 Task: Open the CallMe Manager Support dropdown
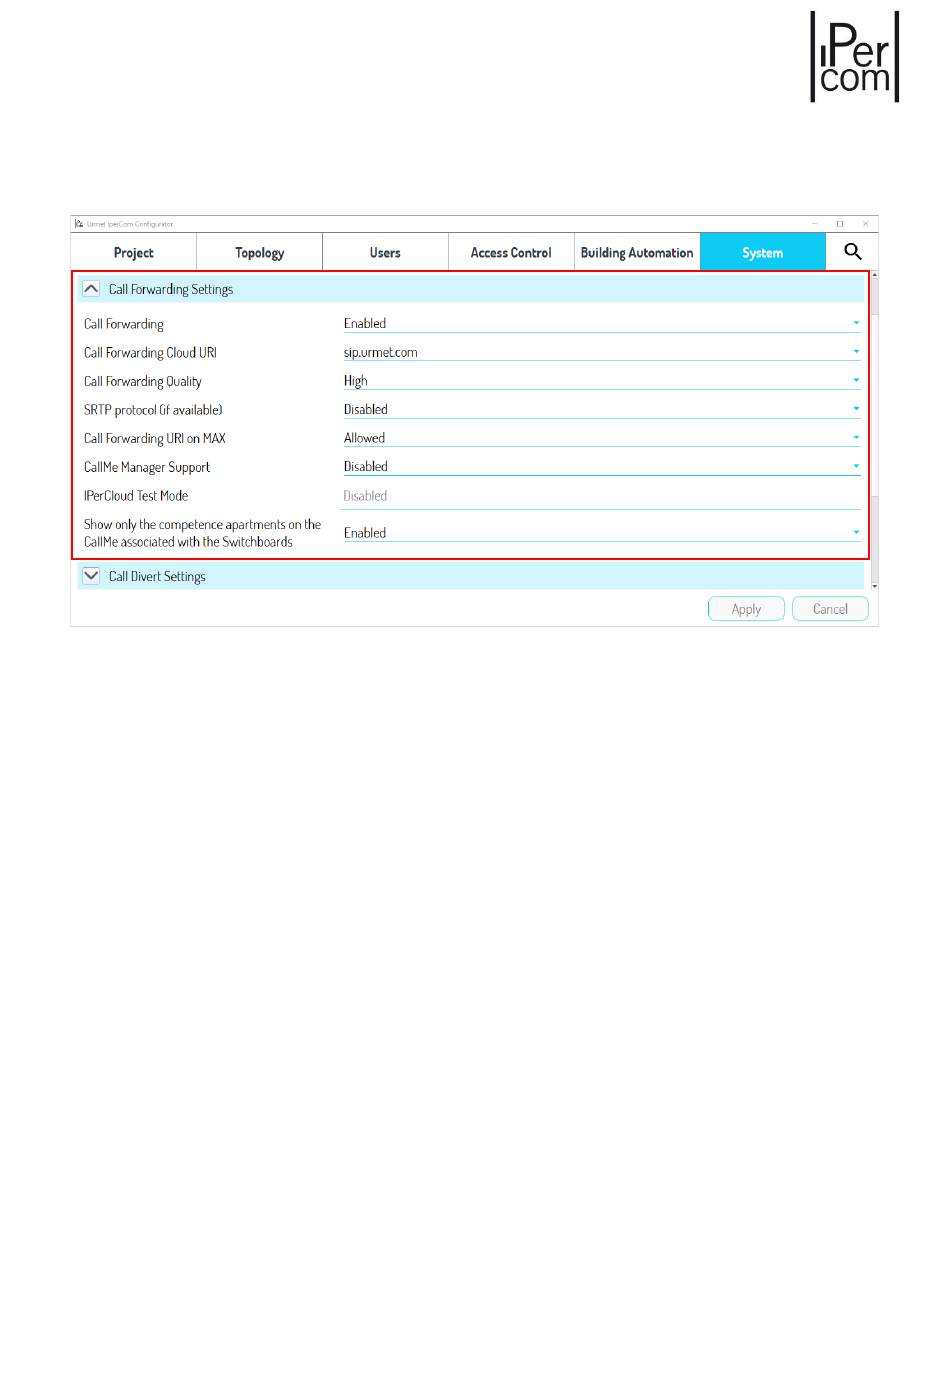click(855, 466)
